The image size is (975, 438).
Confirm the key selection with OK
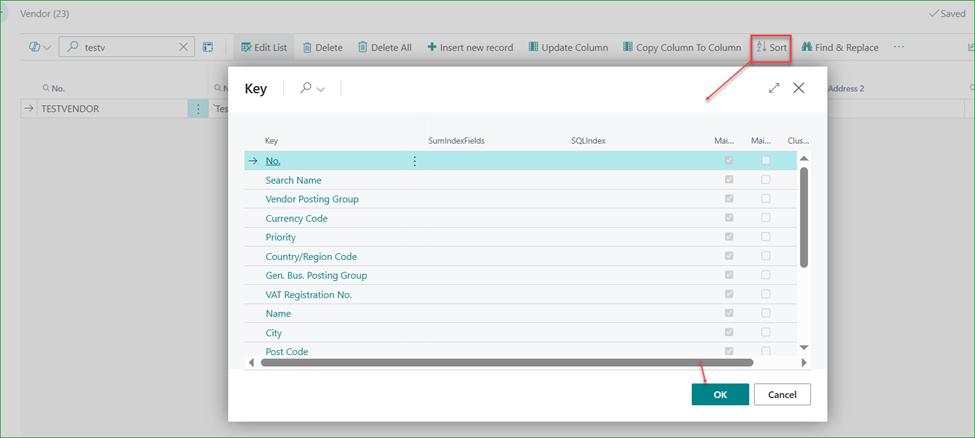[720, 394]
